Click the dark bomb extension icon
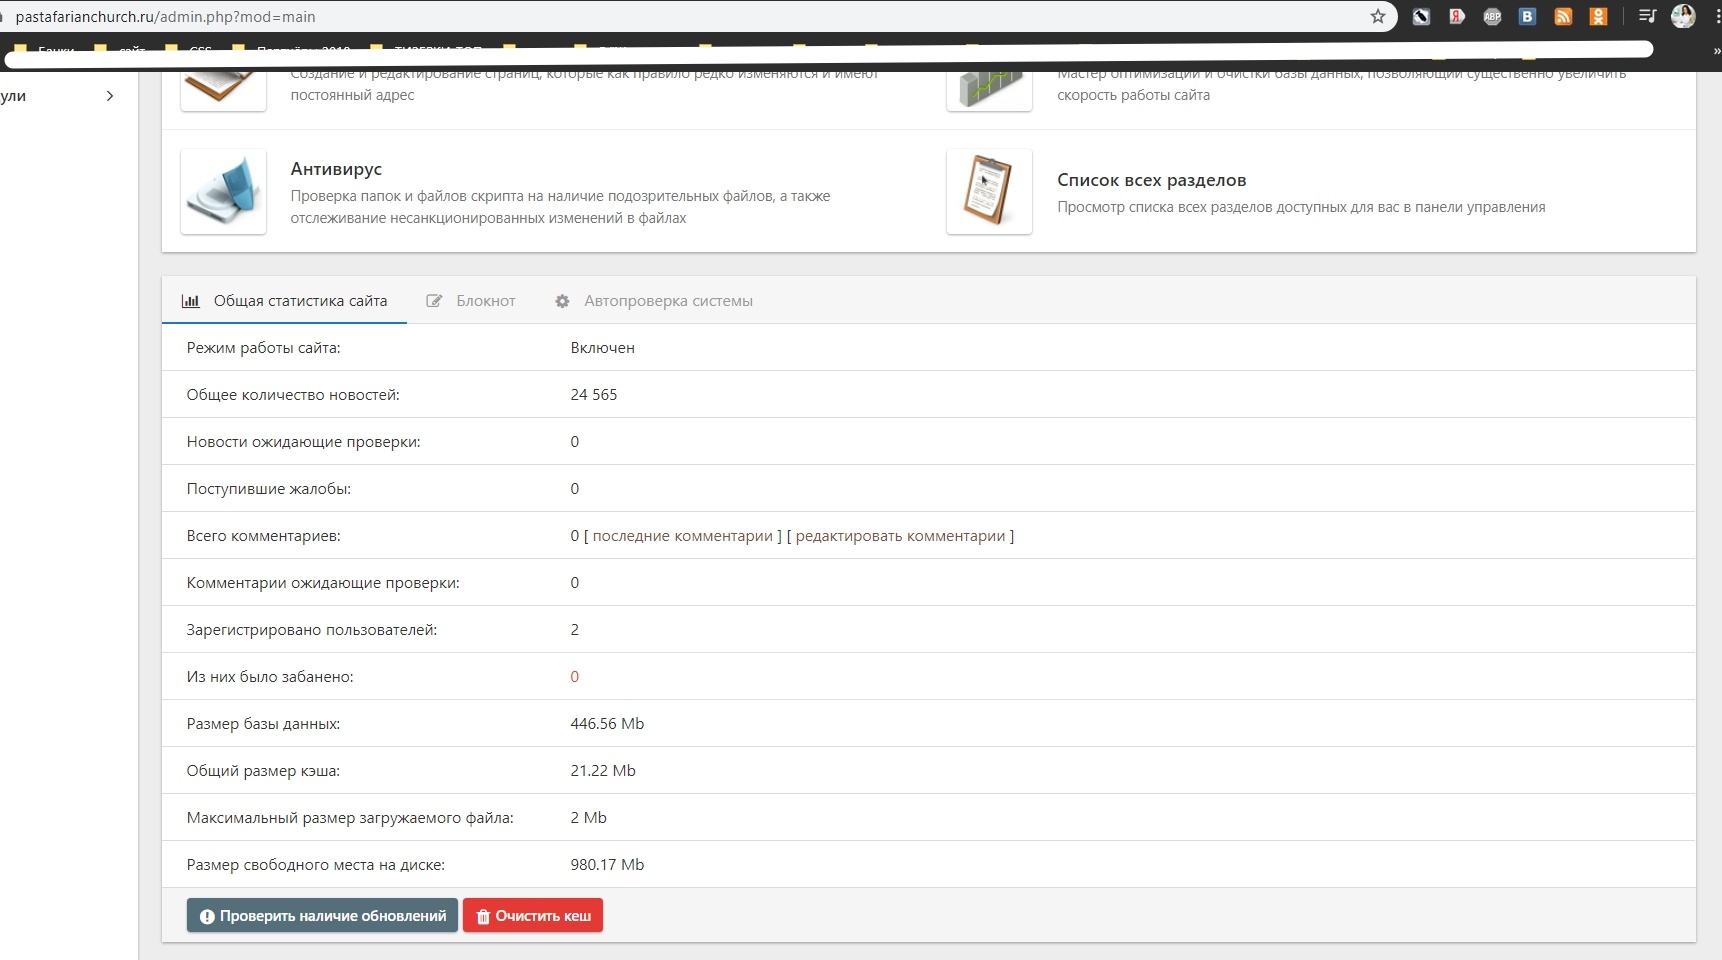The image size is (1722, 960). tap(1421, 16)
